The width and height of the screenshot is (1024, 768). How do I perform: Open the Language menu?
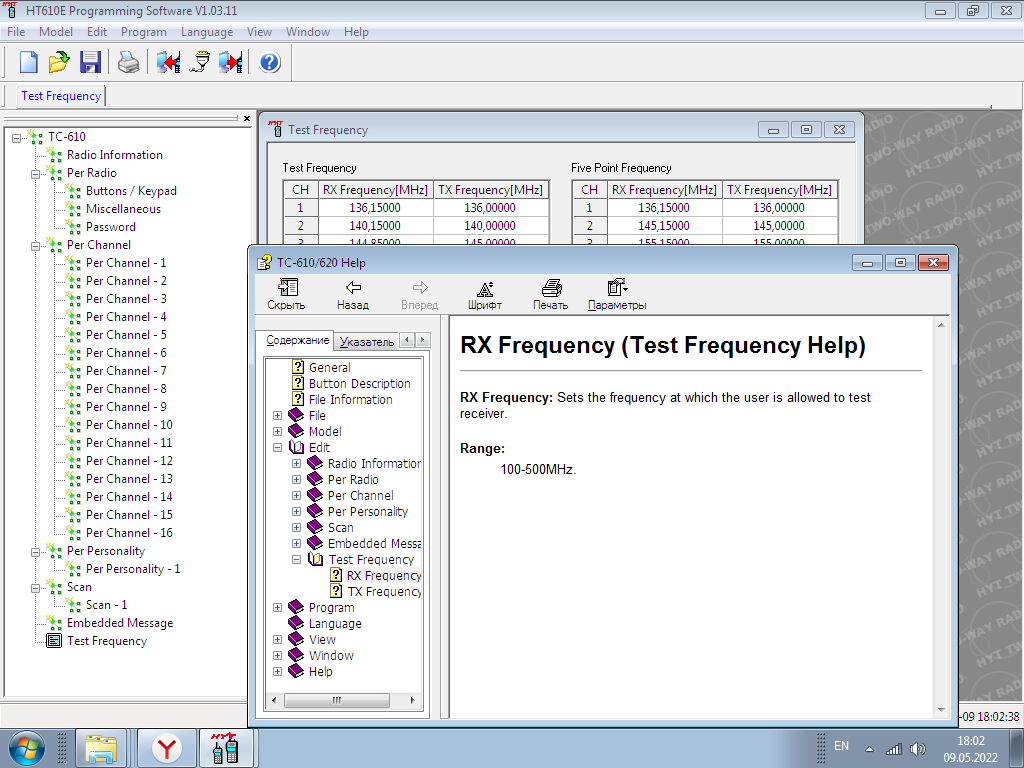tap(206, 32)
